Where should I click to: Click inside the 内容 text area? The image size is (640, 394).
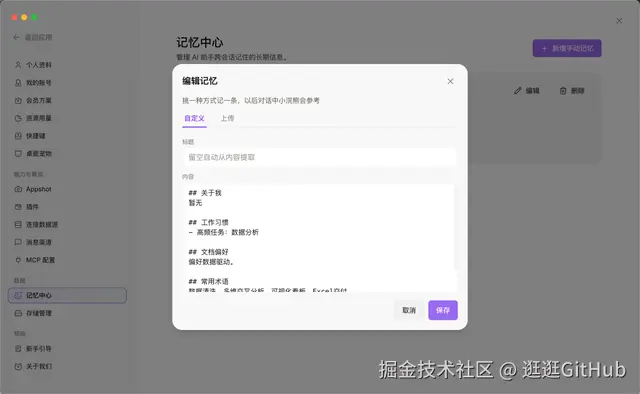319,238
